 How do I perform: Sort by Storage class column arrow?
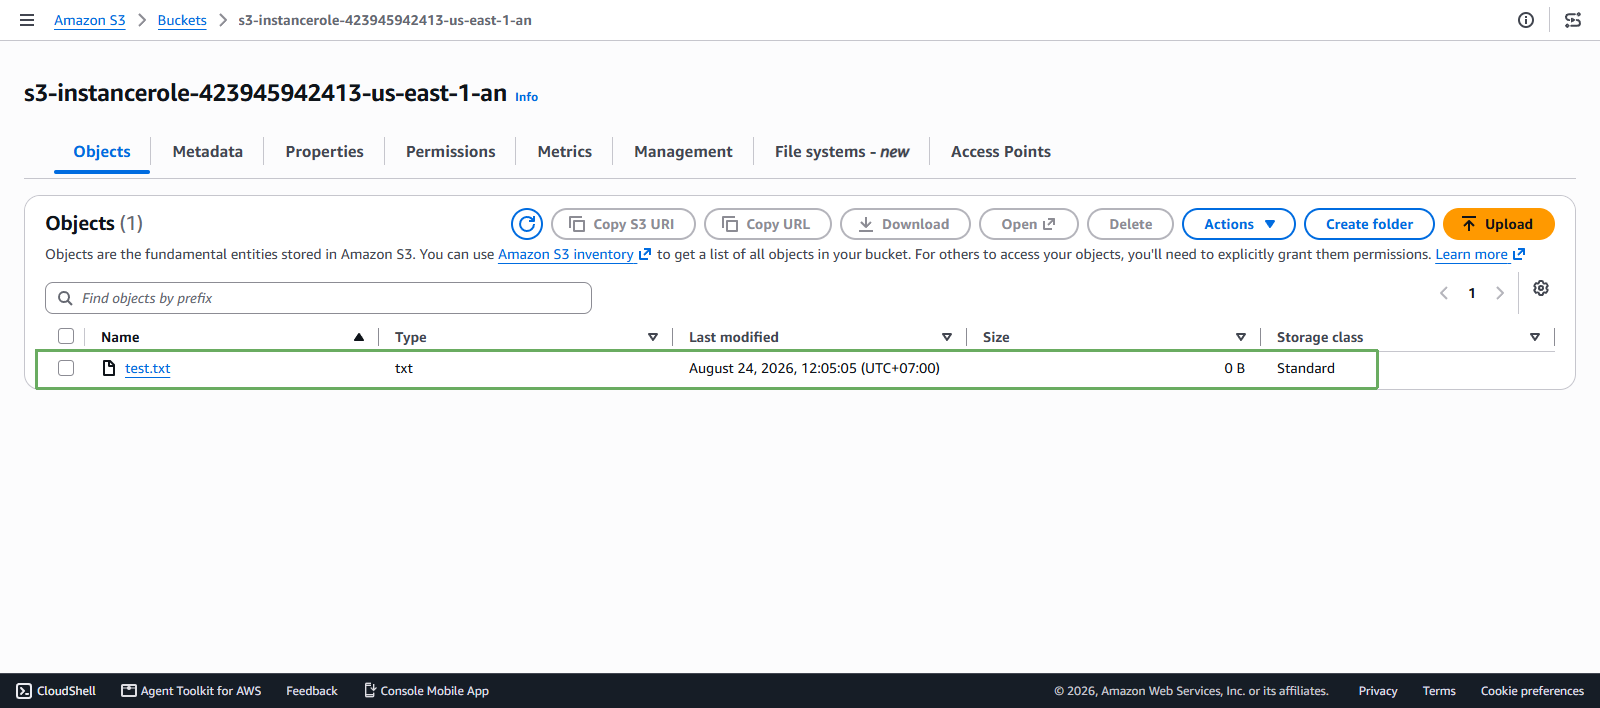coord(1535,337)
